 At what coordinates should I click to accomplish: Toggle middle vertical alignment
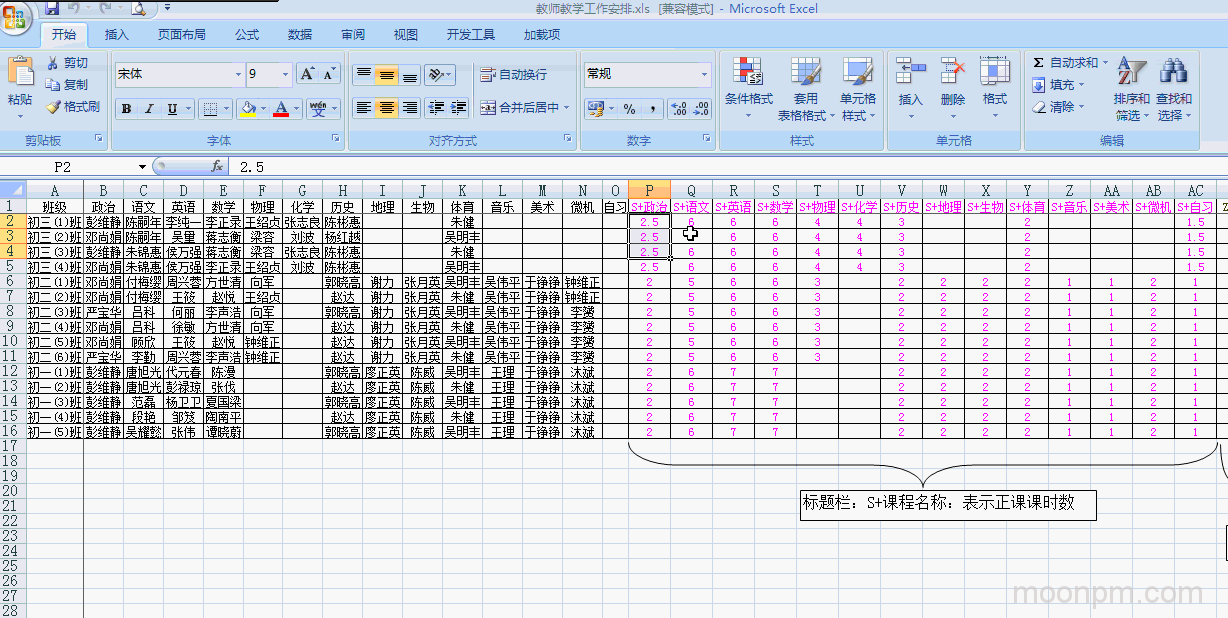tap(387, 75)
